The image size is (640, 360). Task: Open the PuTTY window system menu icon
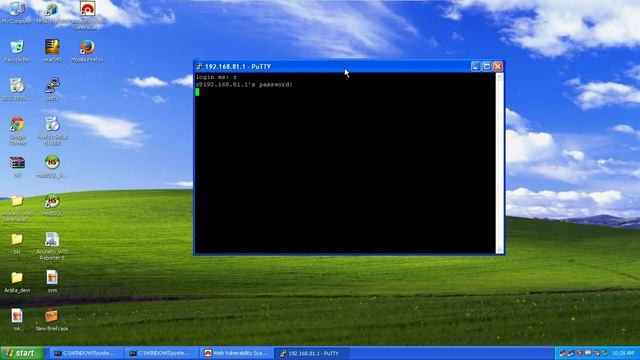[x=199, y=67]
